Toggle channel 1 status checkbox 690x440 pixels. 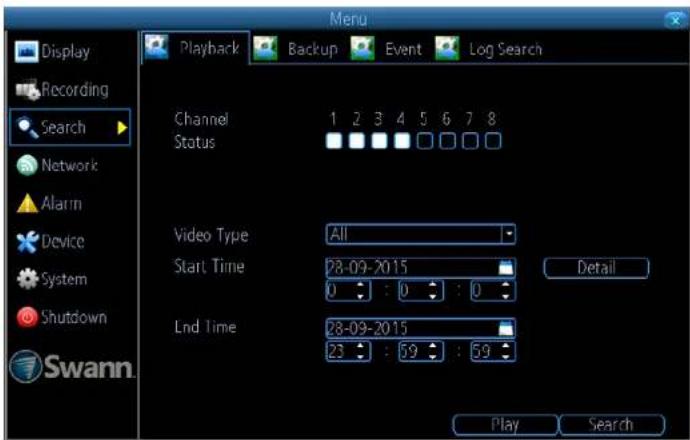point(334,141)
